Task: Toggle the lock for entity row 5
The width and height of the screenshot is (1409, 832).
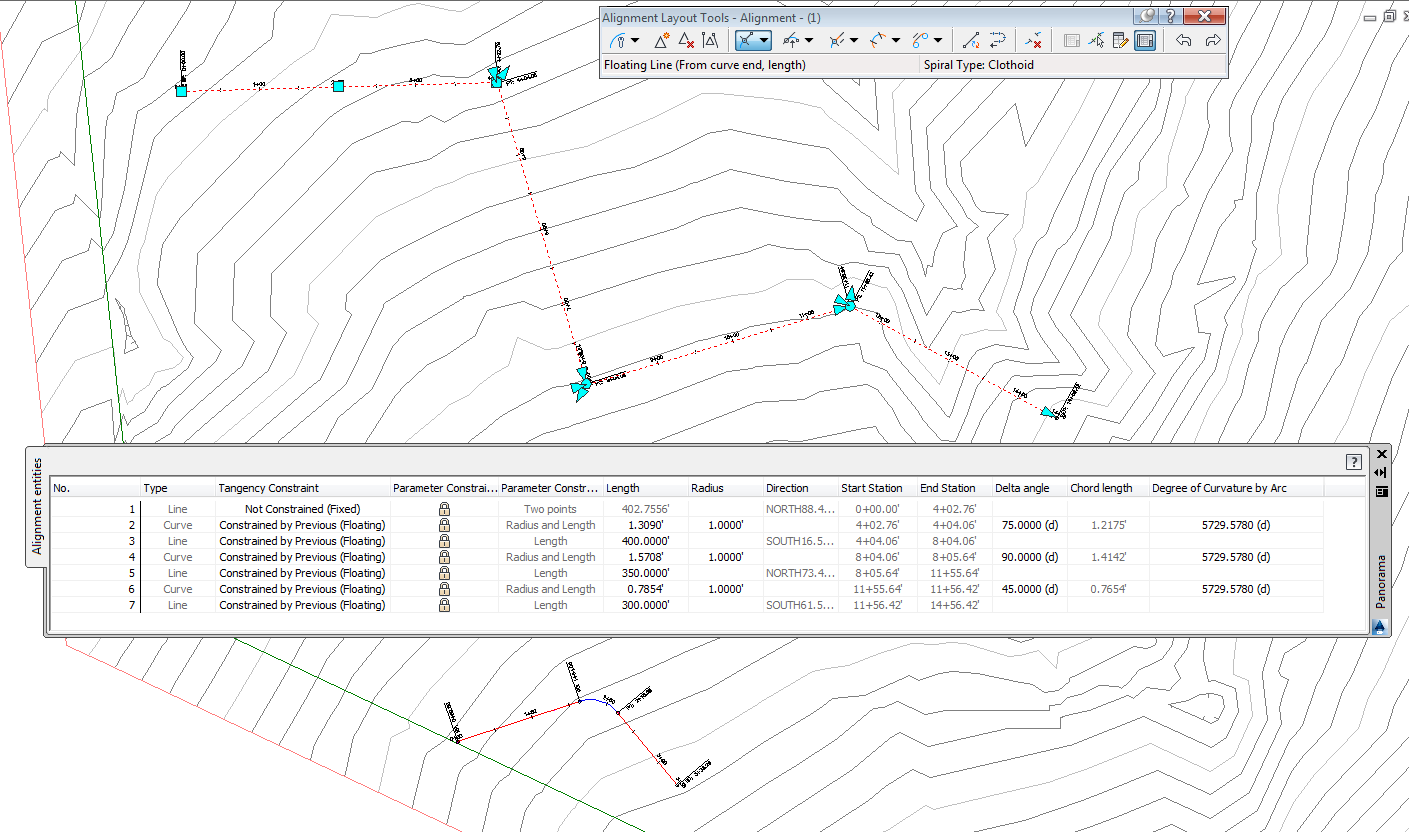Action: tap(444, 573)
